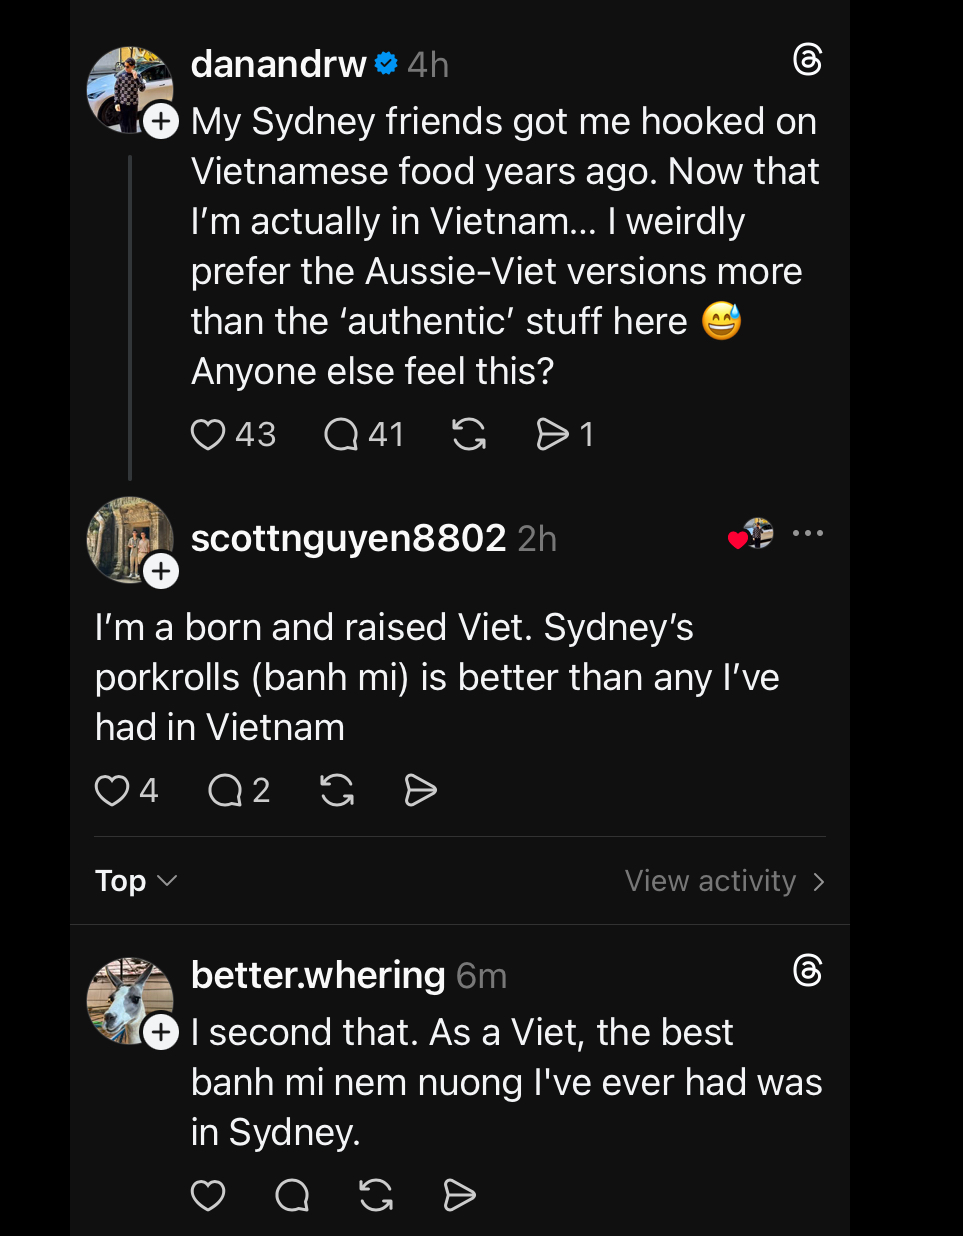
Task: Like better.whering's banh mi reply
Action: click(208, 1195)
